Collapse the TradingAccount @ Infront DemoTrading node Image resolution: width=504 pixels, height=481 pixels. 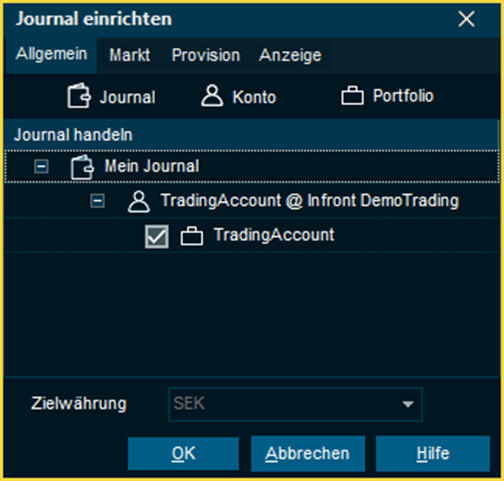(97, 201)
